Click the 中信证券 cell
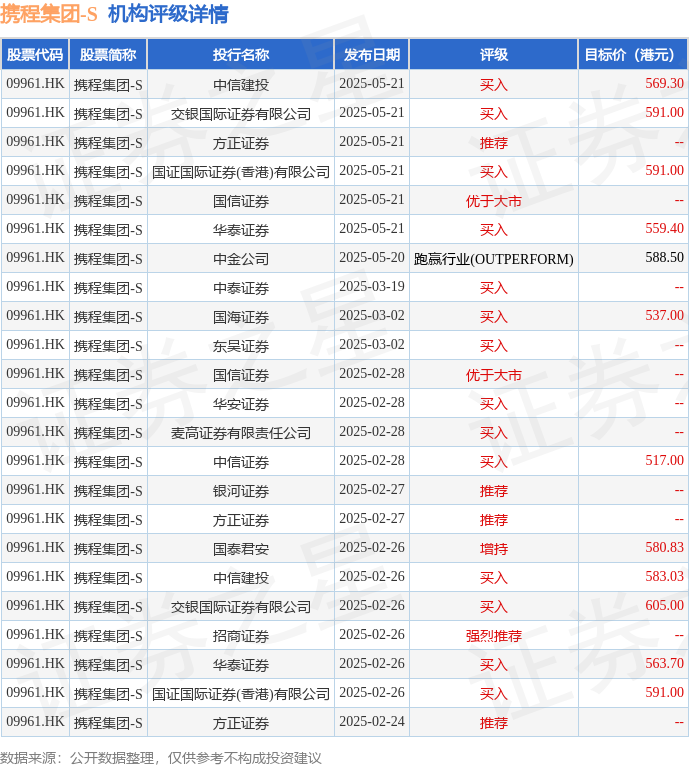 pyautogui.click(x=241, y=462)
